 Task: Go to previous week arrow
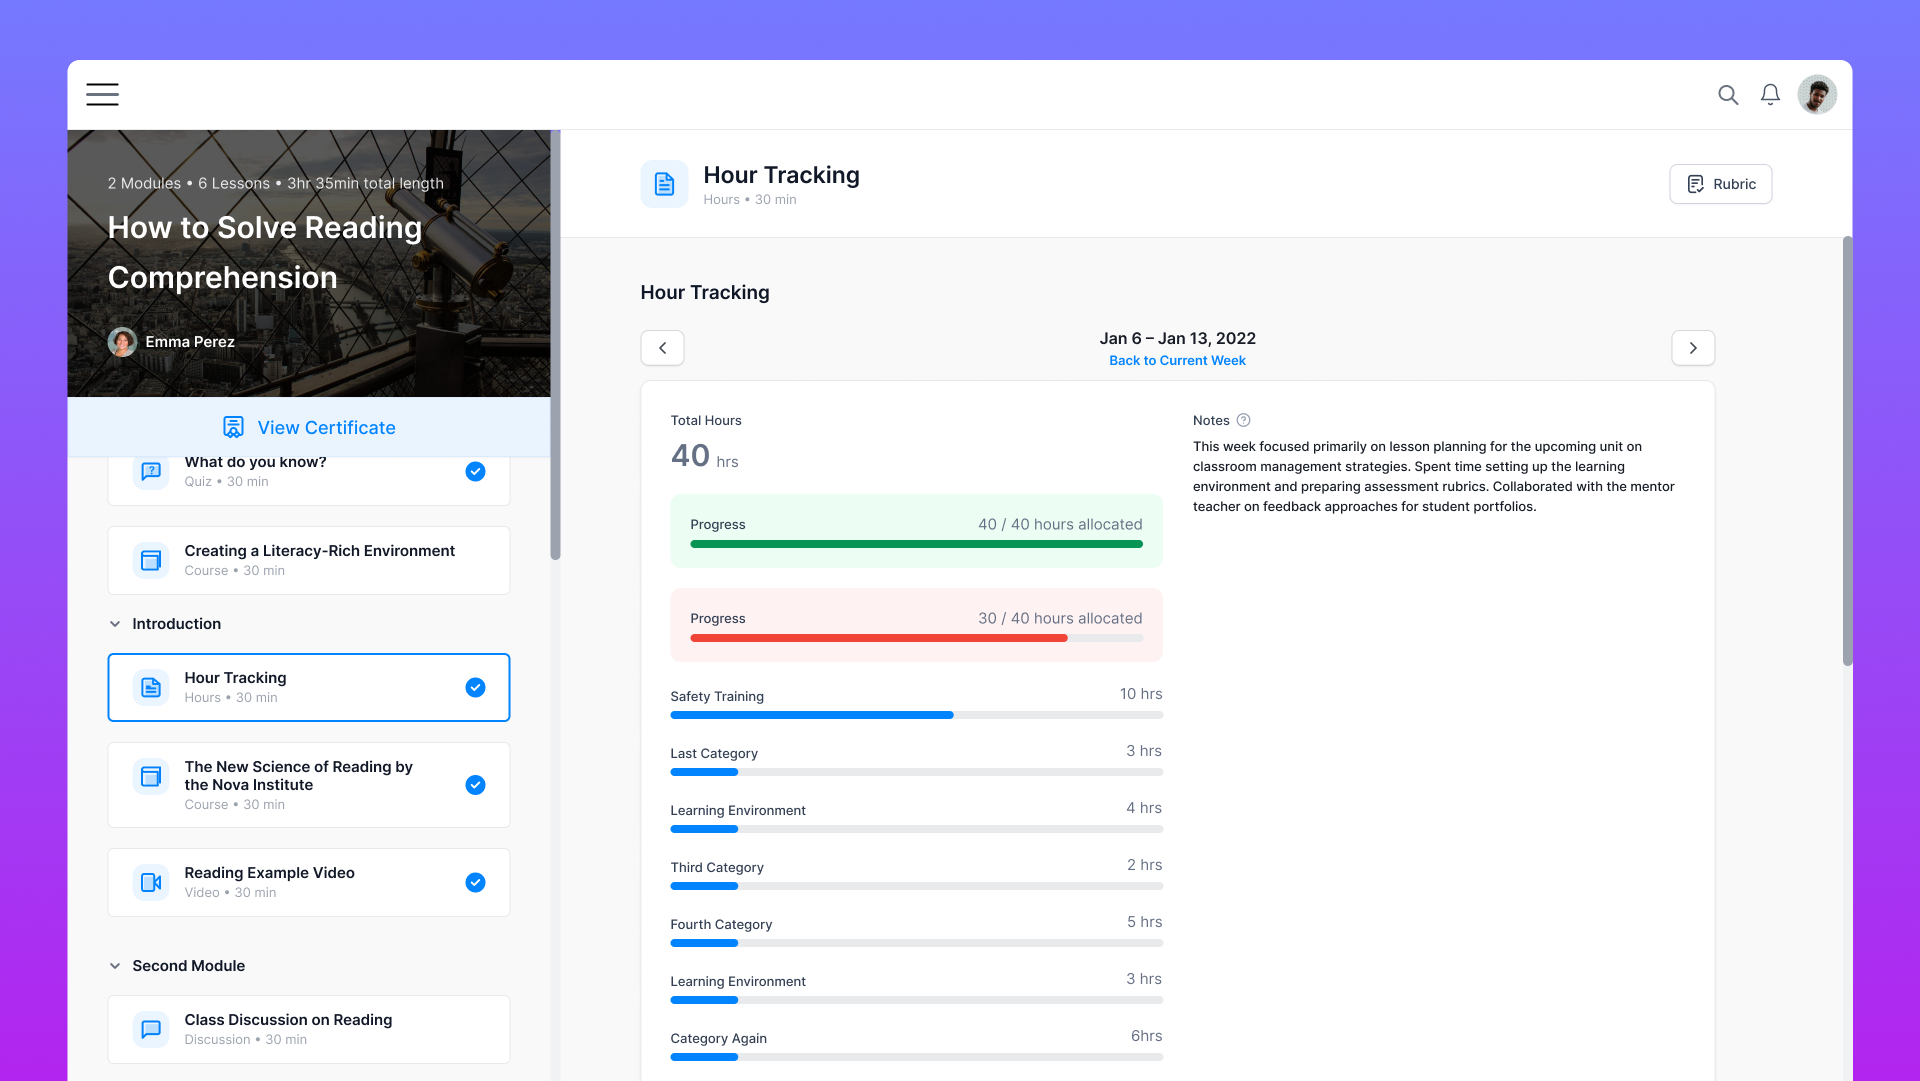coord(662,348)
